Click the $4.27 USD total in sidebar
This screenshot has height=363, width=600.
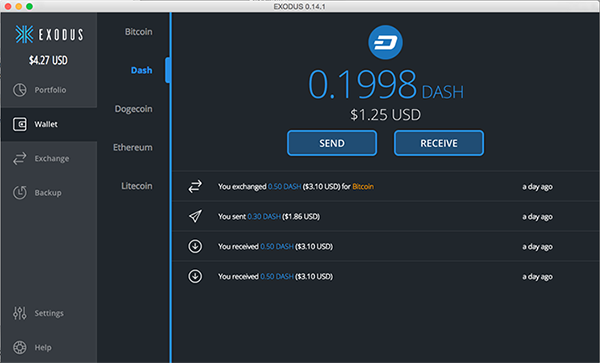click(x=48, y=60)
